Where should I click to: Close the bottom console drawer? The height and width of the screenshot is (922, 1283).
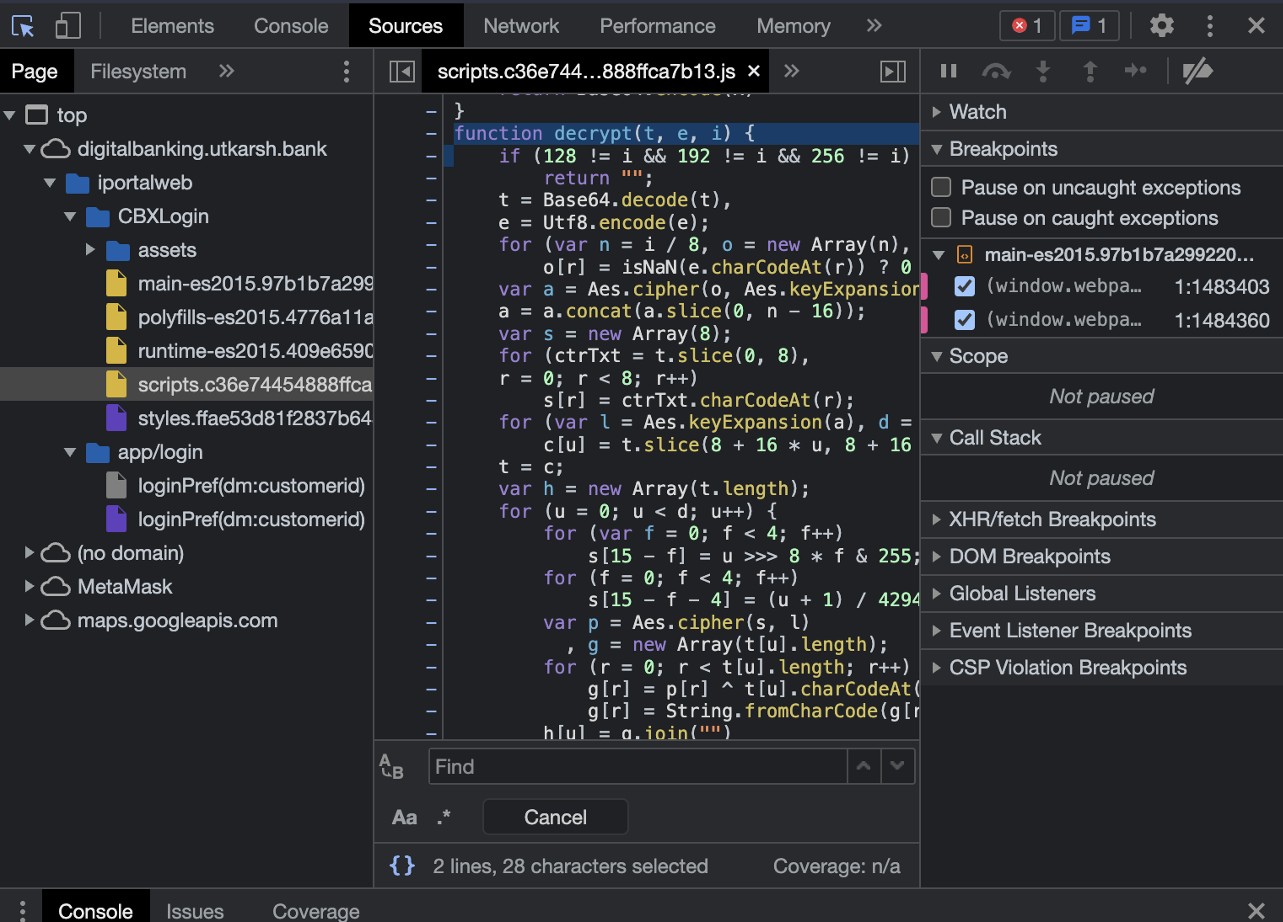pos(1256,910)
